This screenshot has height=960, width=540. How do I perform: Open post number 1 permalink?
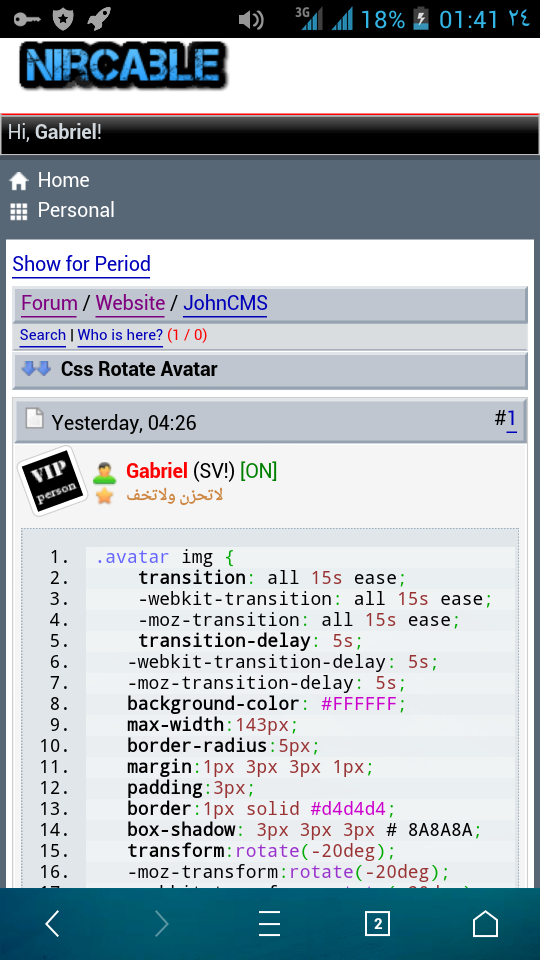[x=511, y=419]
